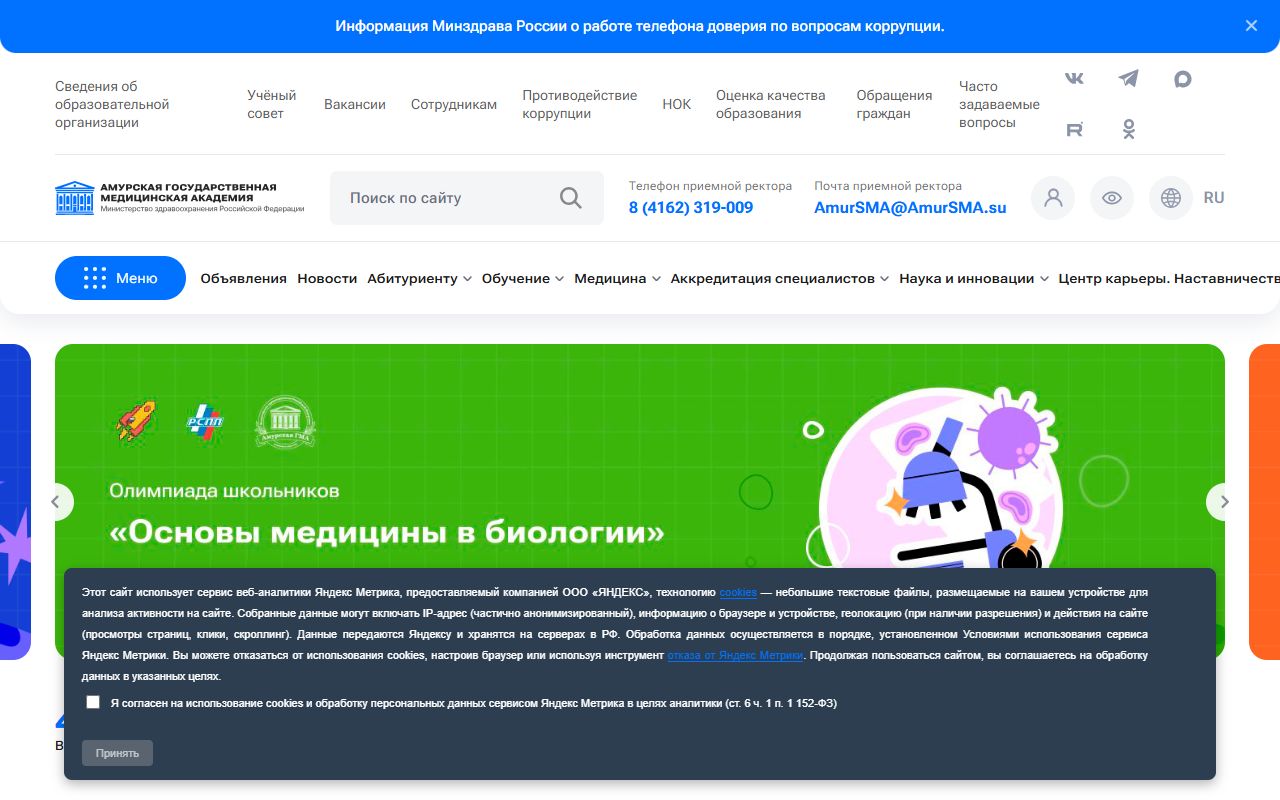Show previous slide with left arrow
1280x800 pixels.
56,502
